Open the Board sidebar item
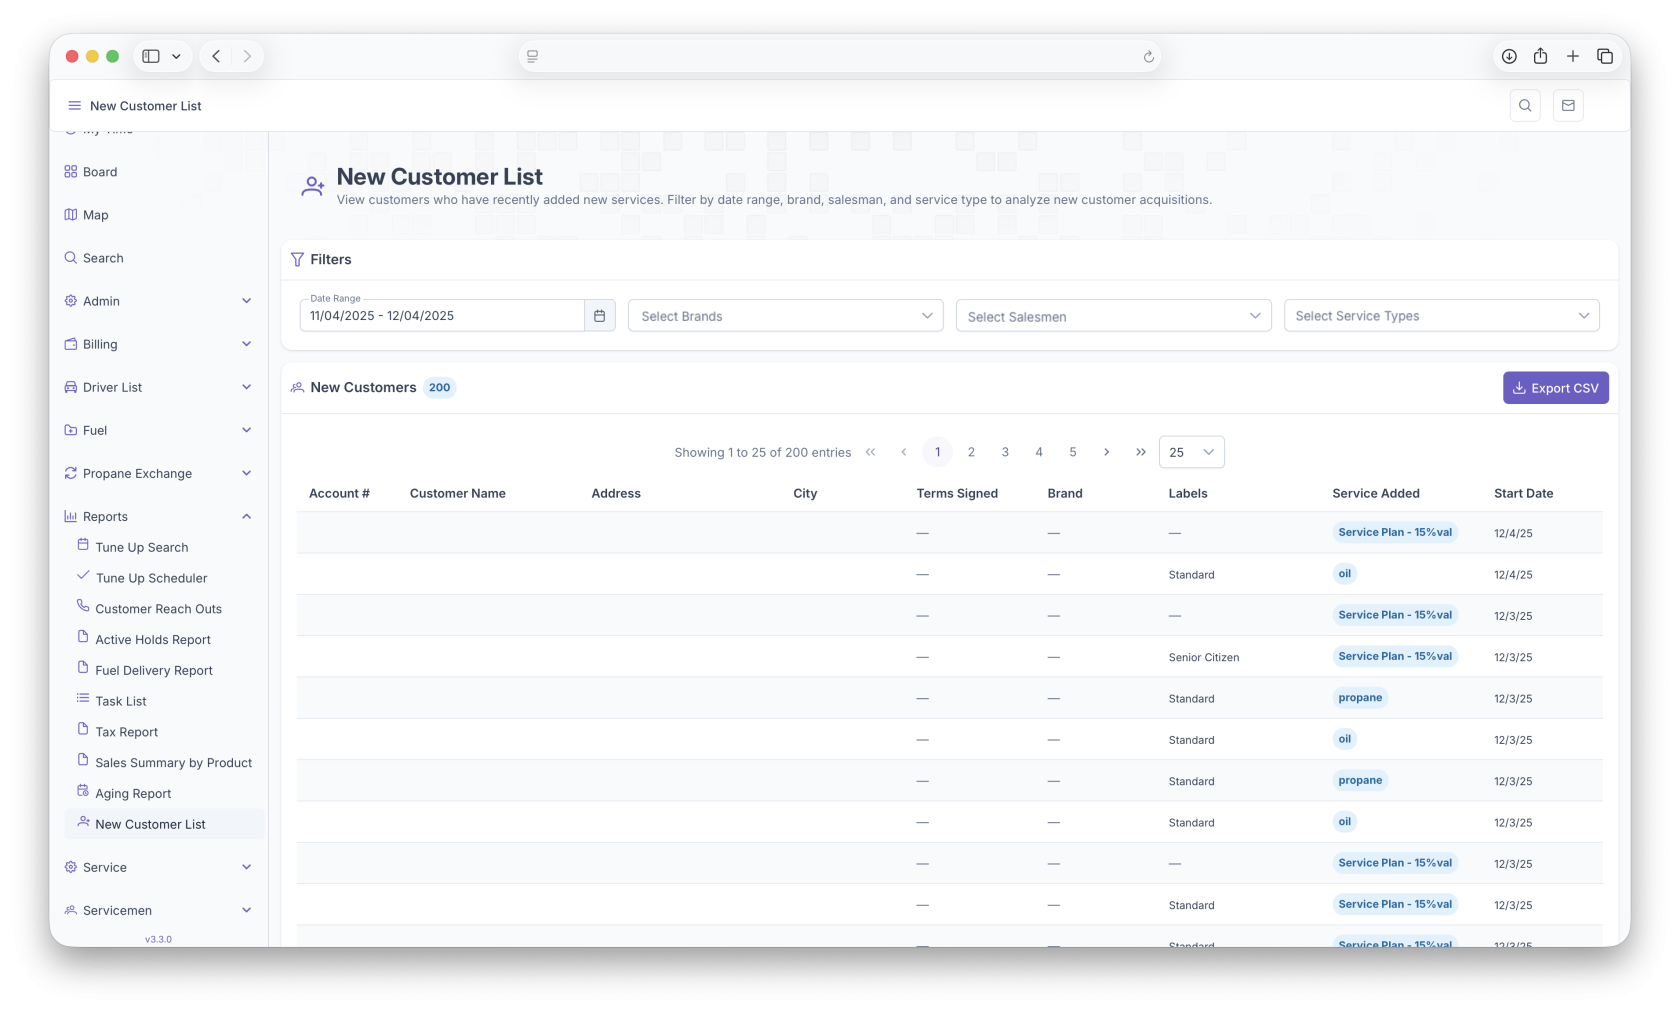Screen dimensions: 1680x1012 pyautogui.click(x=100, y=172)
